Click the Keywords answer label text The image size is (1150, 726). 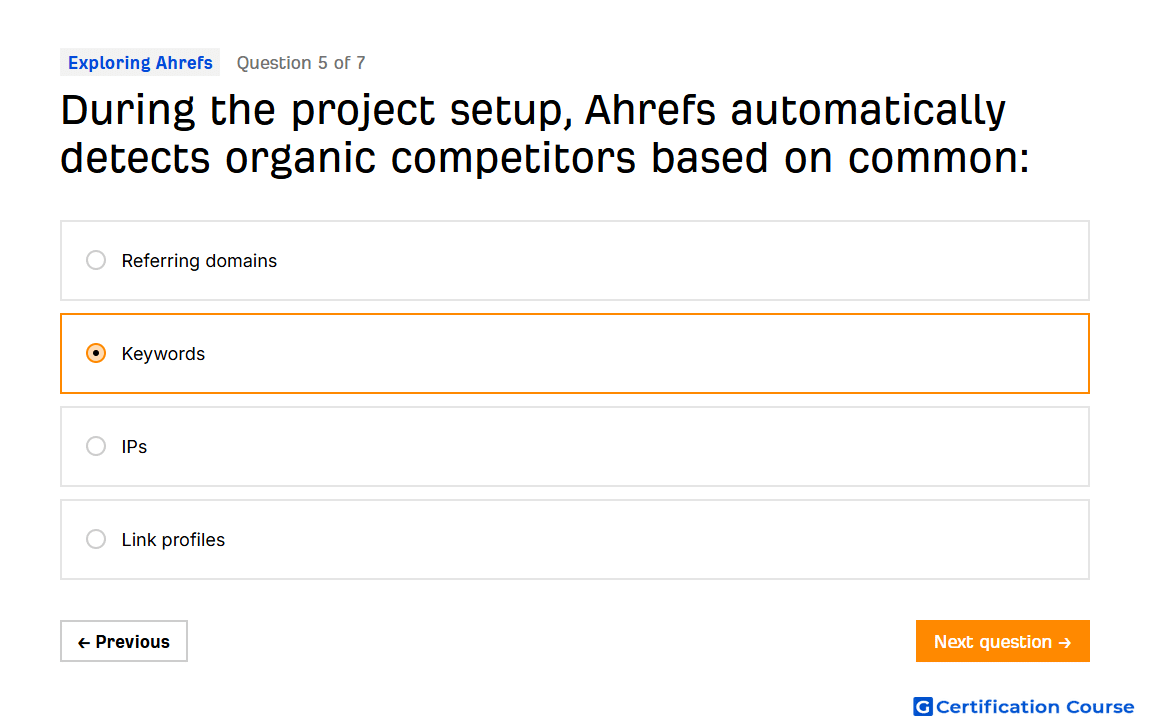163,354
